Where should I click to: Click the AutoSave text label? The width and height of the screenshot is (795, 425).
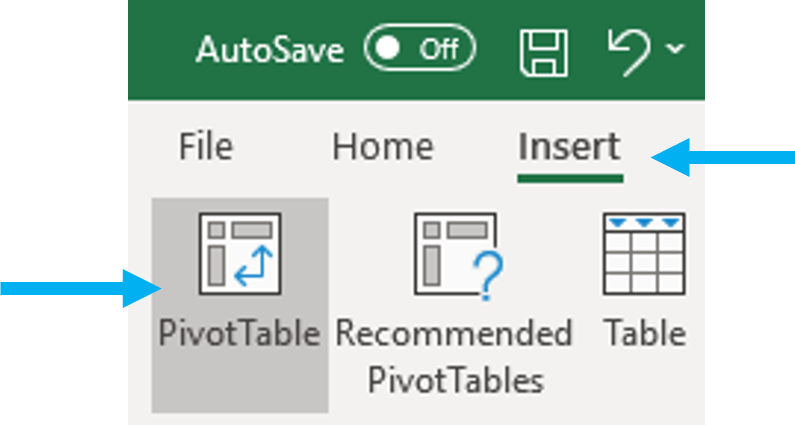270,49
